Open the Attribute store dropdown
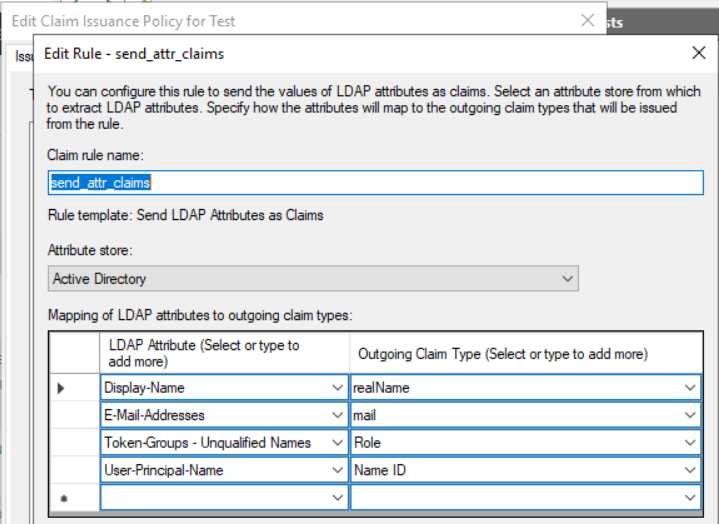Viewport: 719px width, 524px height. pos(568,279)
